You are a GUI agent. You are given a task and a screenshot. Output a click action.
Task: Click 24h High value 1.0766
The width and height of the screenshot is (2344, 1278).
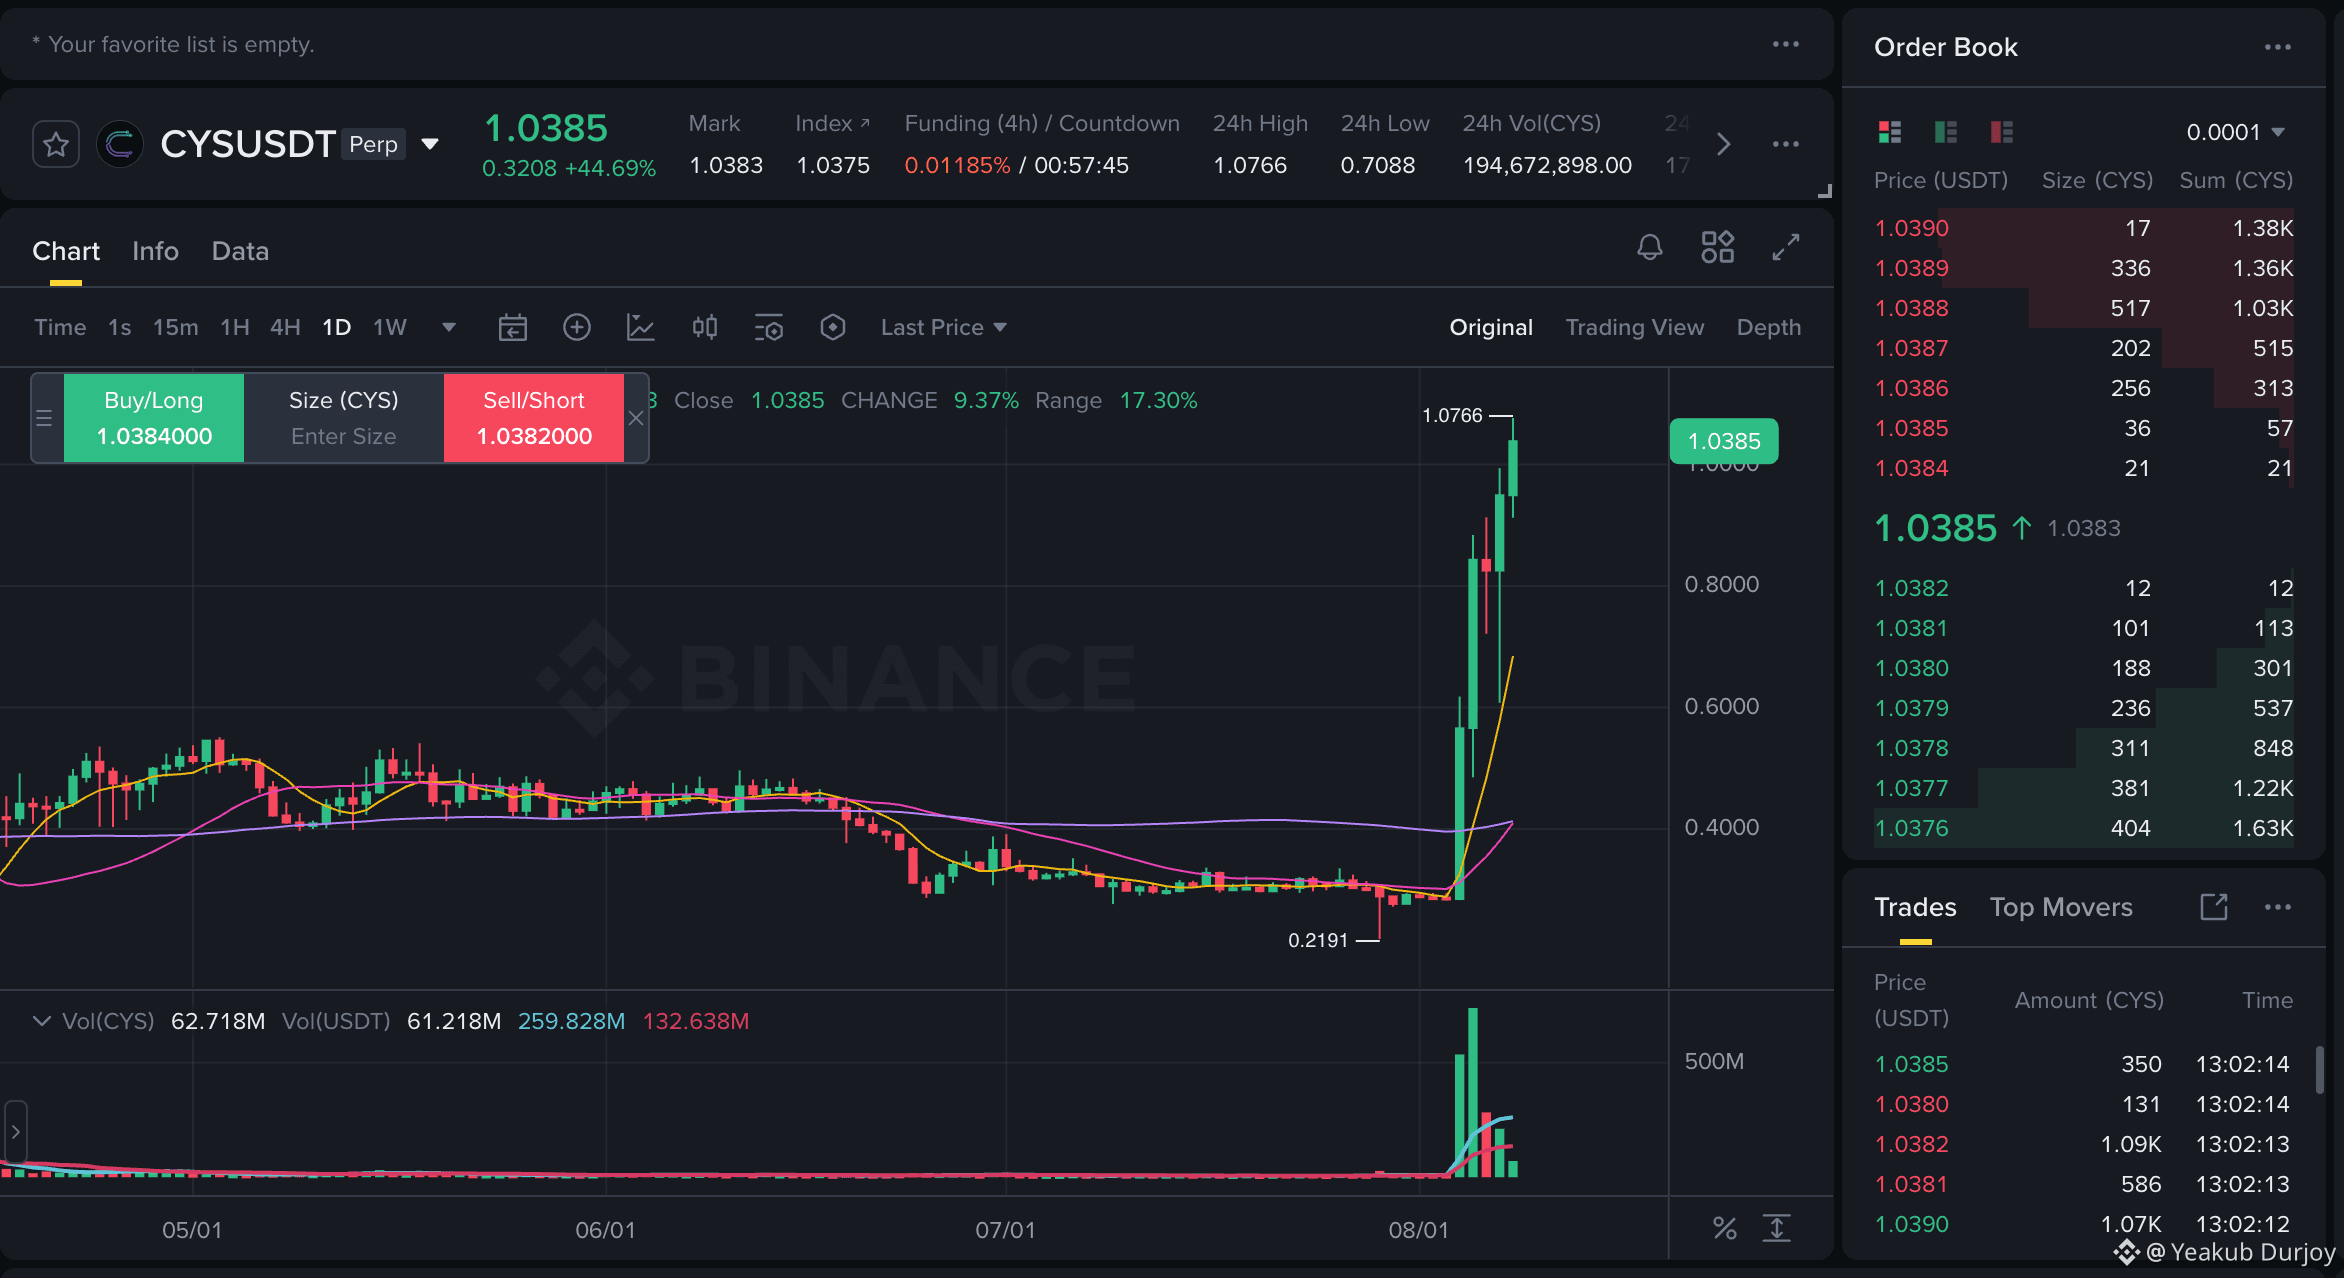click(1250, 166)
